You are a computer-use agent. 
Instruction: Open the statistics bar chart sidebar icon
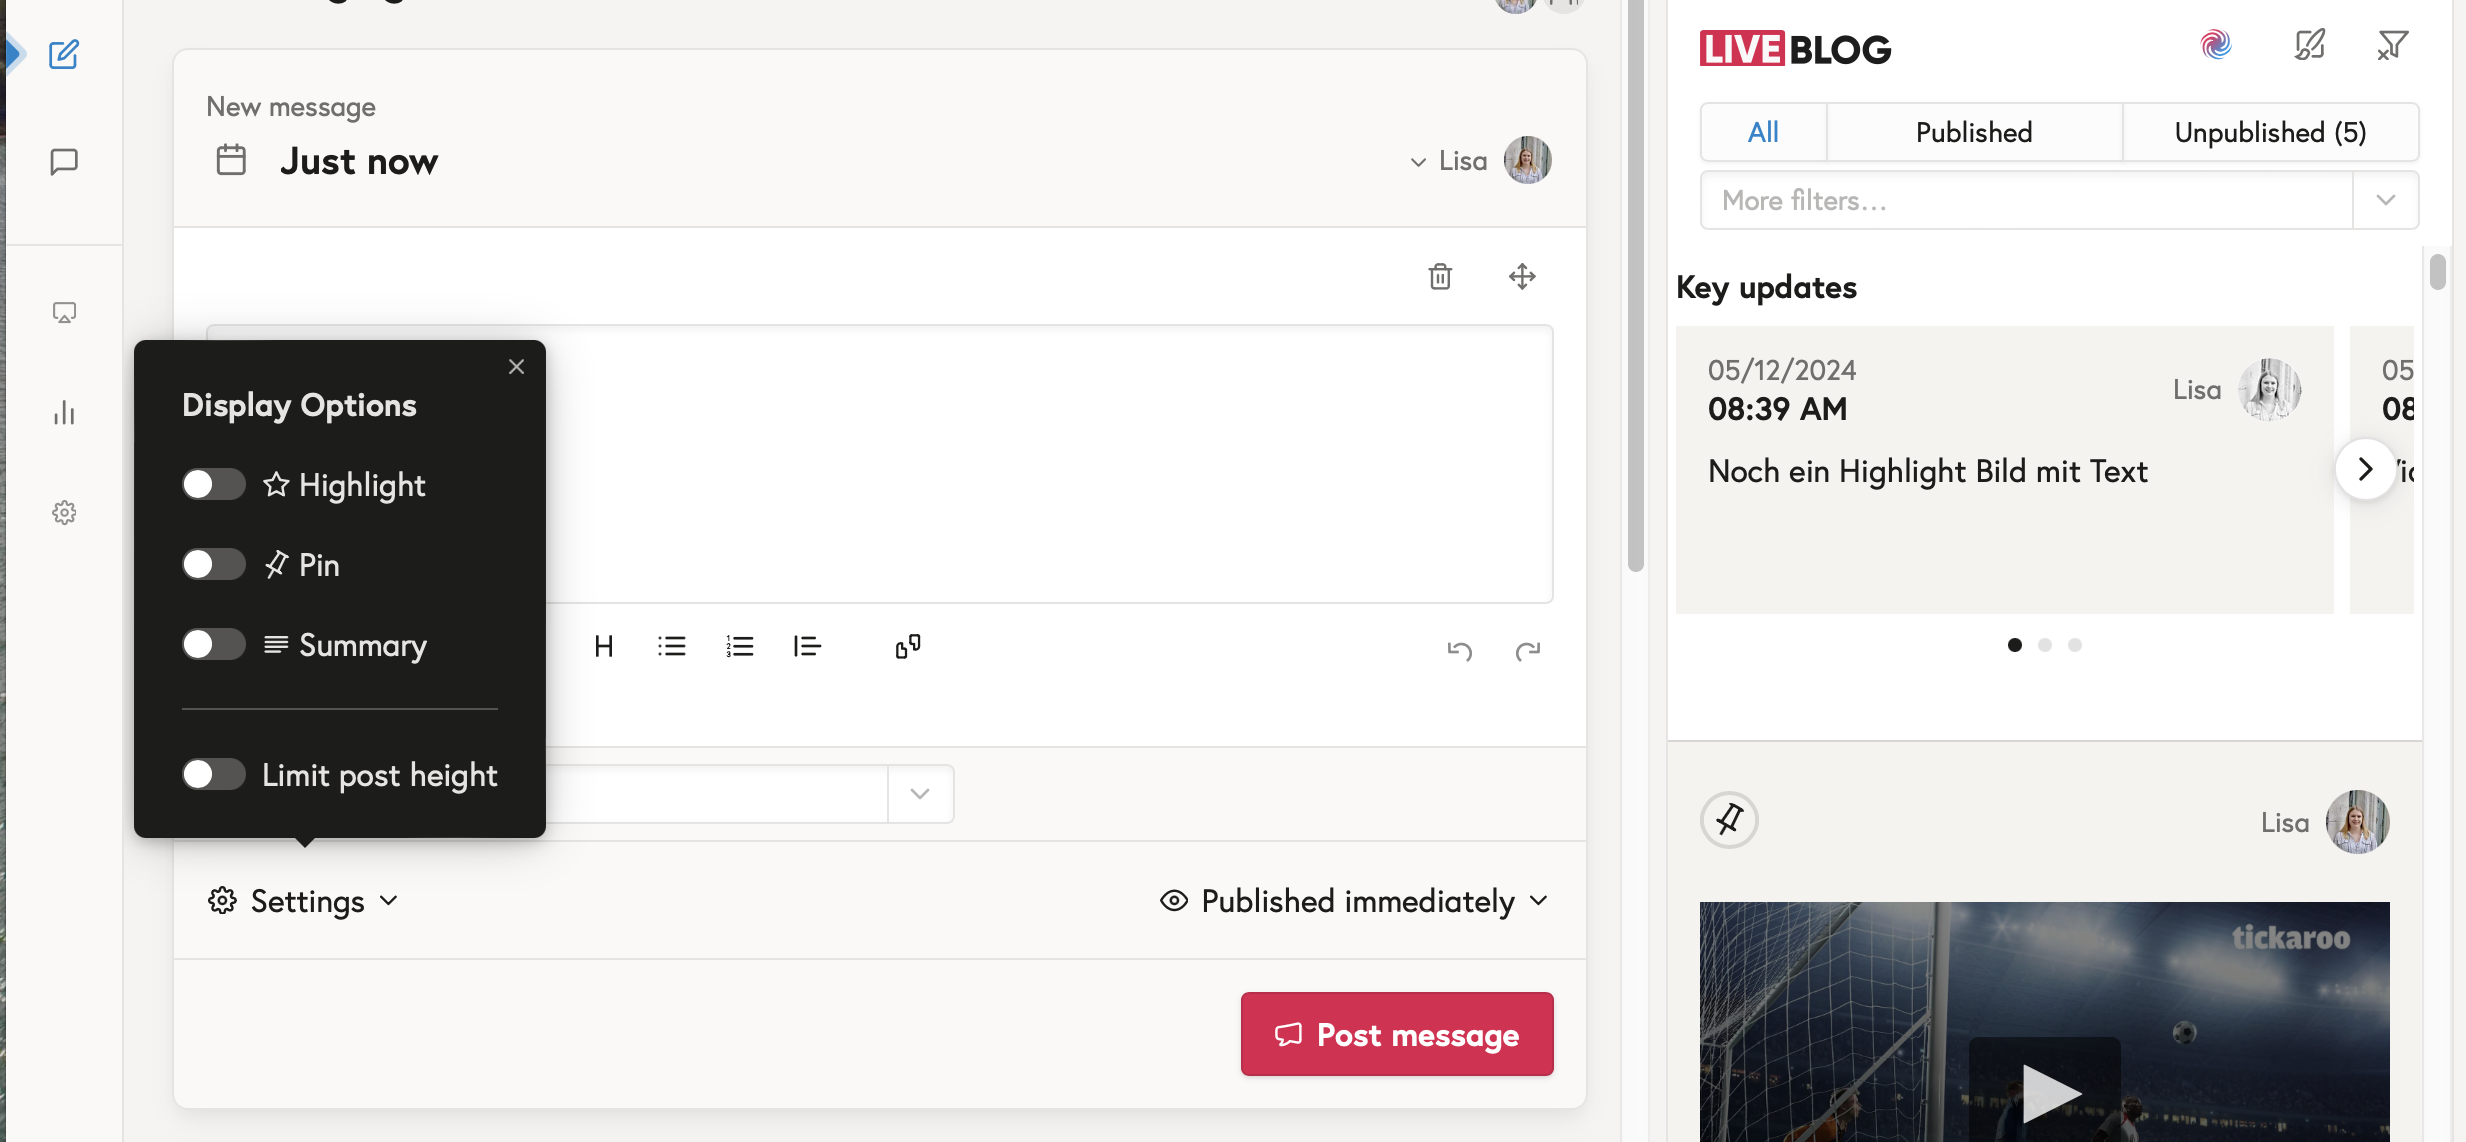(x=64, y=413)
